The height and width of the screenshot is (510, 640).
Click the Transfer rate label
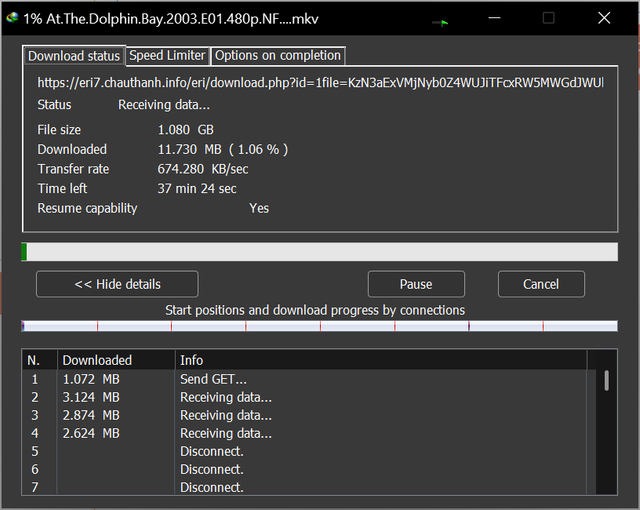pos(73,169)
